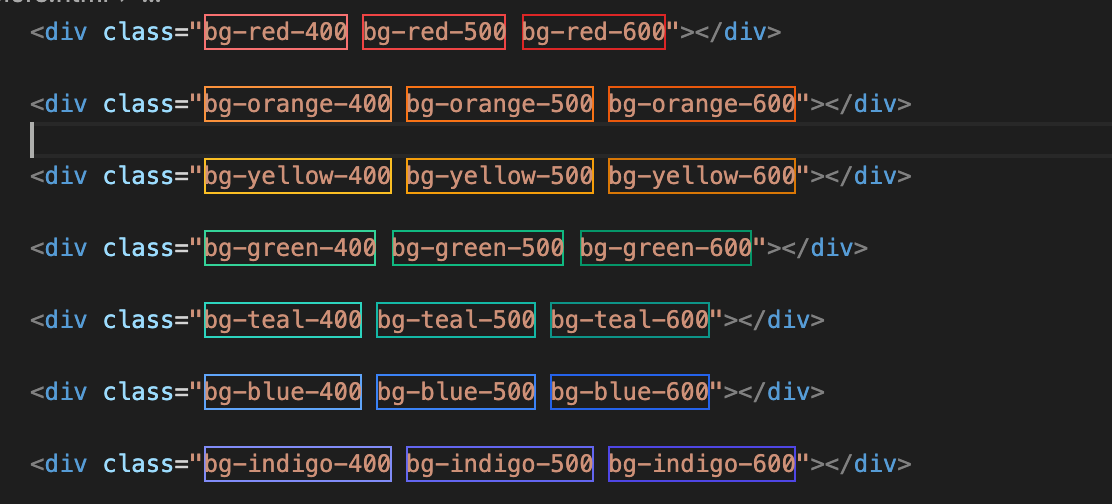Select the bg-yellow-500 class token
This screenshot has height=504, width=1112.
click(x=500, y=176)
